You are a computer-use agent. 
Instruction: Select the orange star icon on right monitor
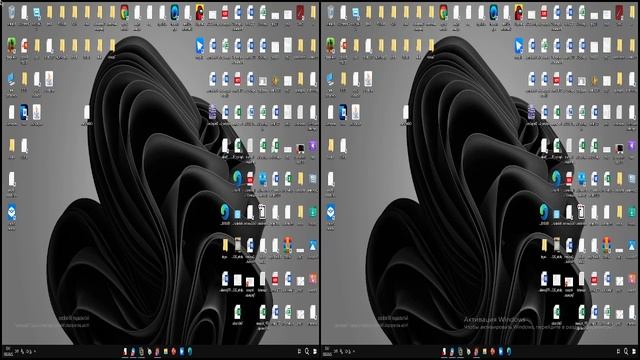[594, 80]
